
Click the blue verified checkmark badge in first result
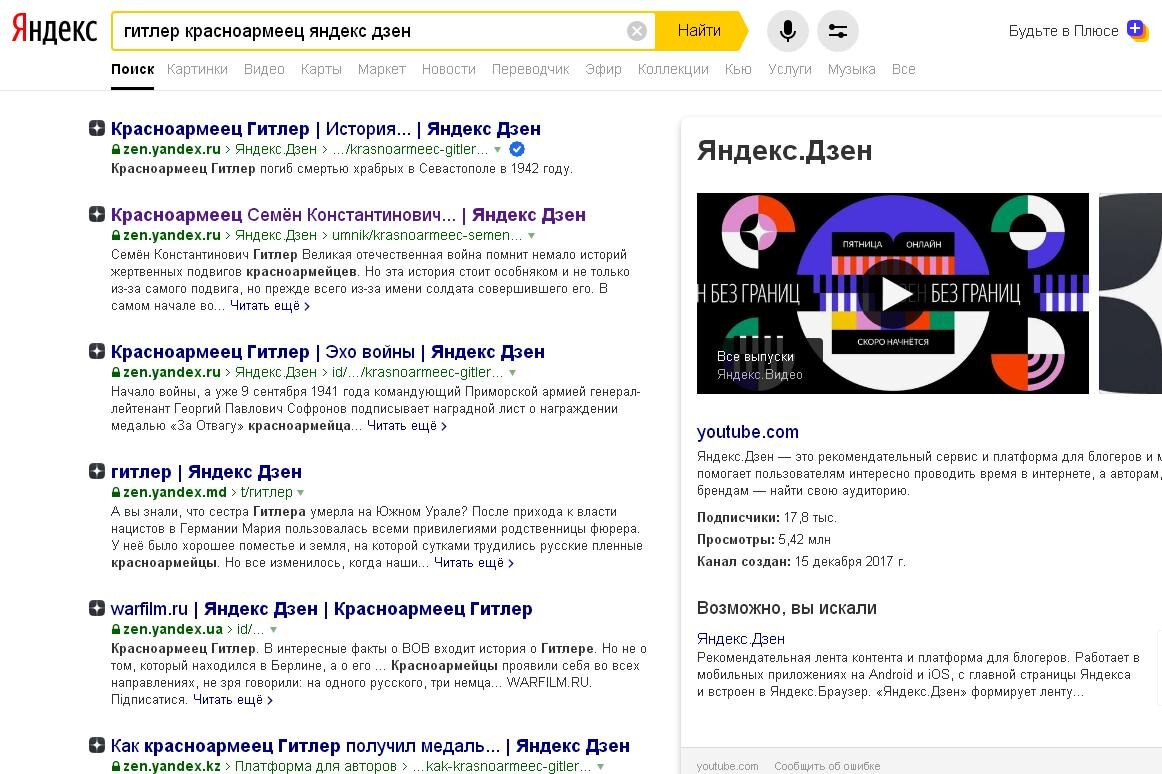click(x=517, y=149)
